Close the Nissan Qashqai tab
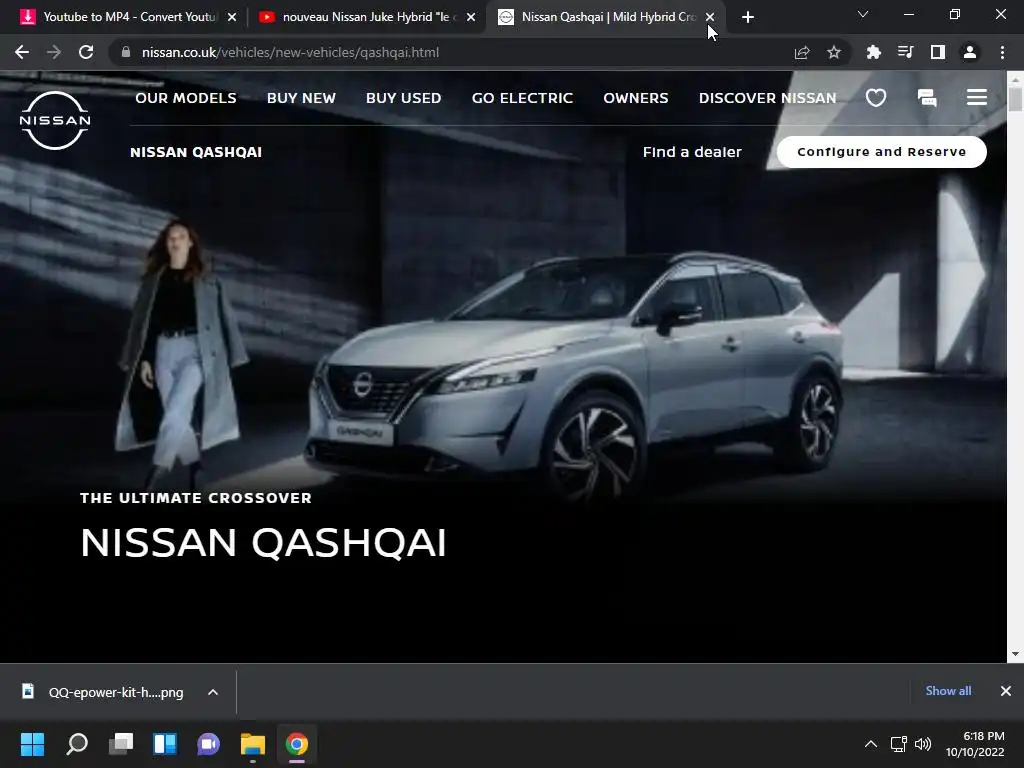1024x768 pixels. (710, 17)
